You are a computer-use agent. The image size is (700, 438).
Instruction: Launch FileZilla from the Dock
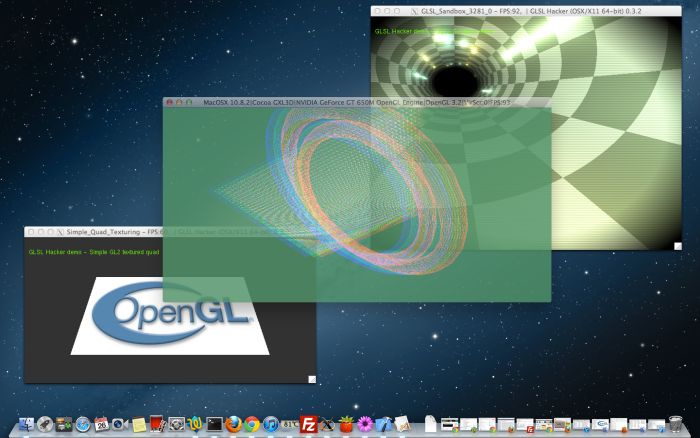tap(308, 424)
